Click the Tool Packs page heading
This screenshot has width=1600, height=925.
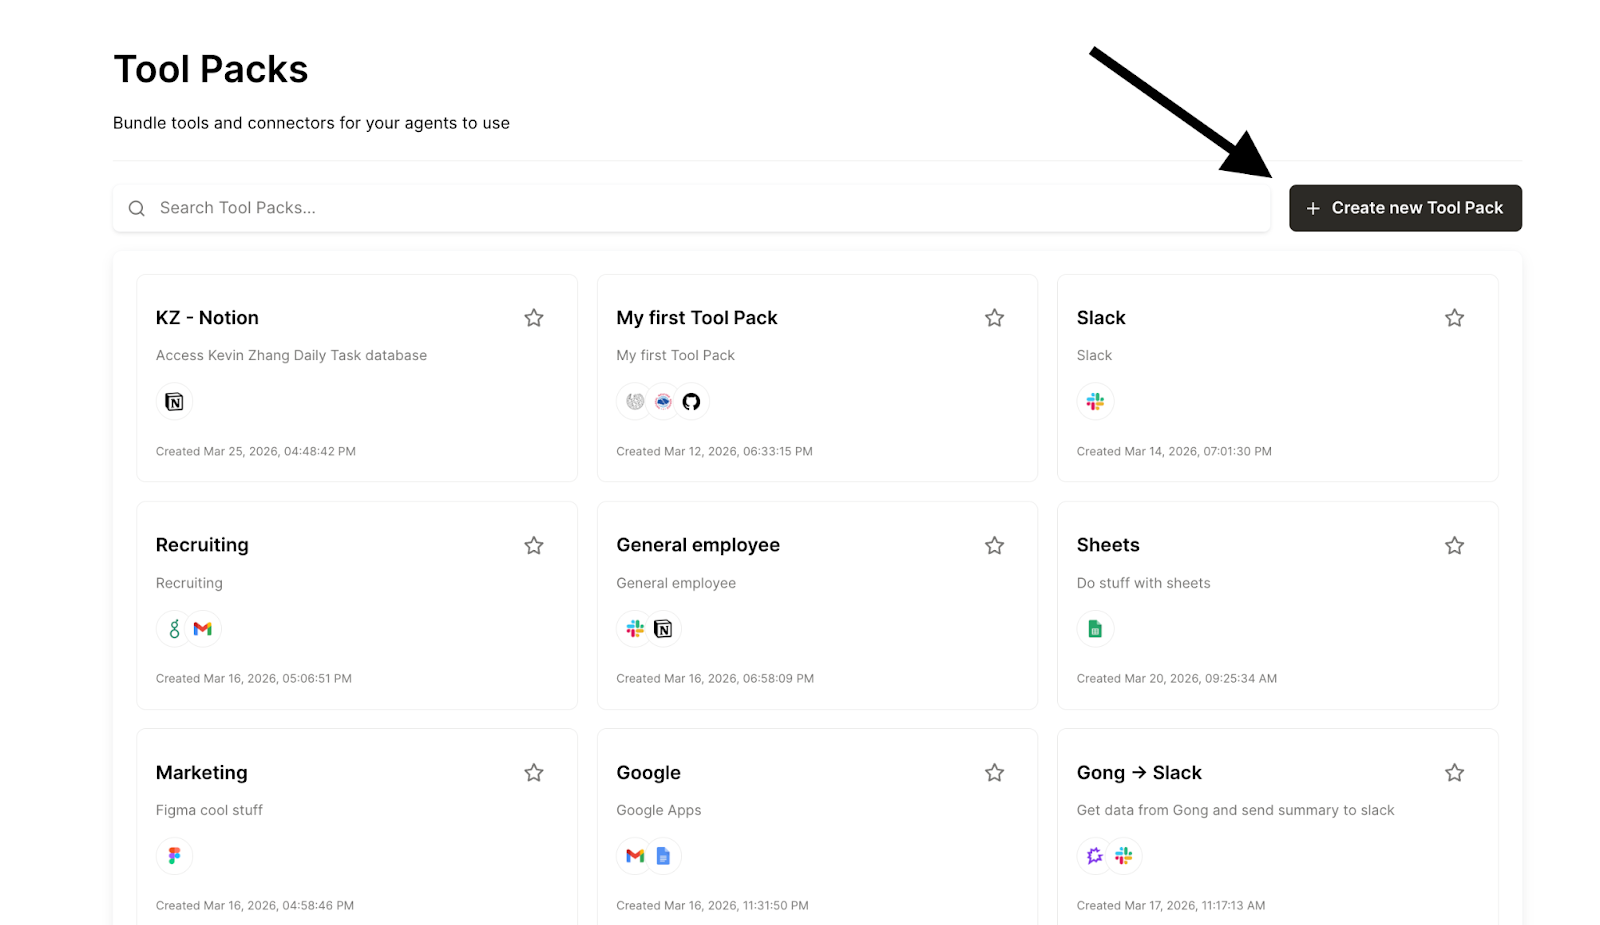click(211, 69)
